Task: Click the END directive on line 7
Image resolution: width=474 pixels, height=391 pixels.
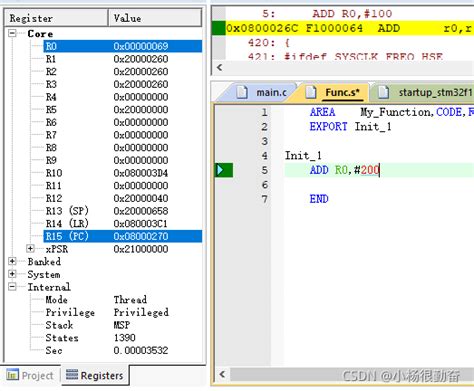Action: (x=319, y=199)
